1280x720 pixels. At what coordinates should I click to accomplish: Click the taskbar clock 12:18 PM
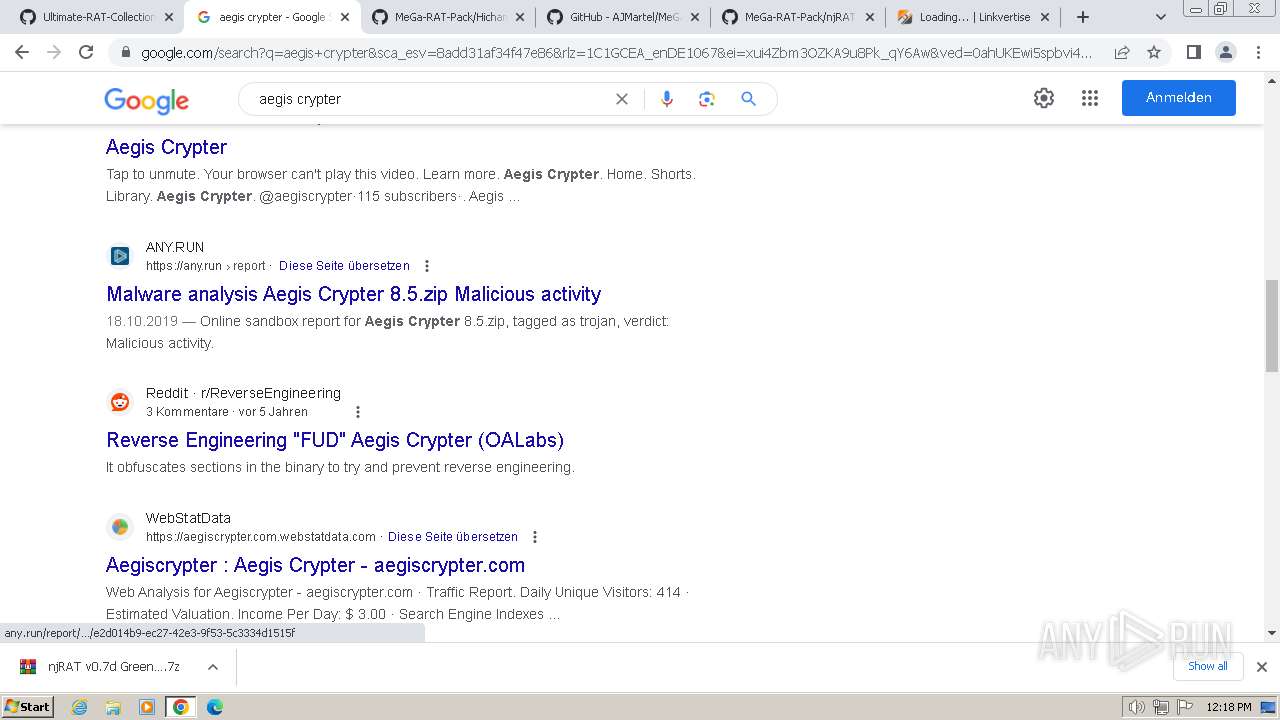pos(1229,707)
